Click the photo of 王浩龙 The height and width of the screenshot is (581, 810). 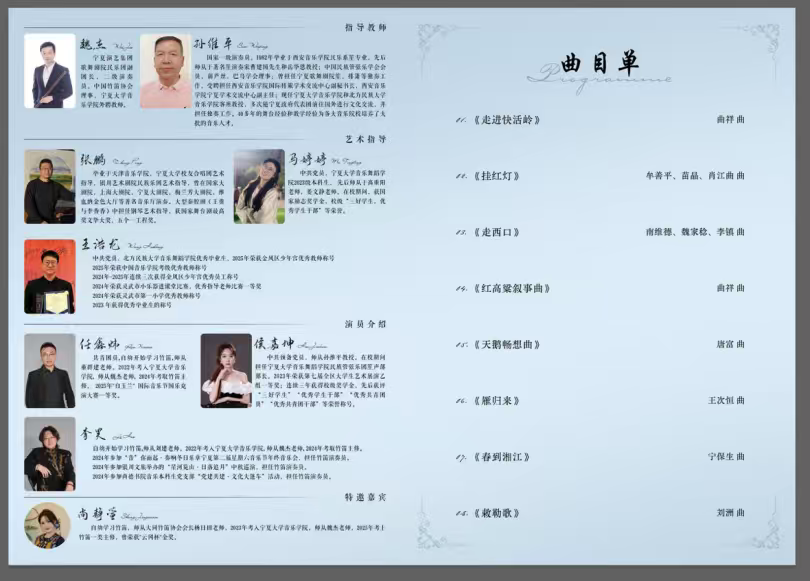tap(50, 276)
